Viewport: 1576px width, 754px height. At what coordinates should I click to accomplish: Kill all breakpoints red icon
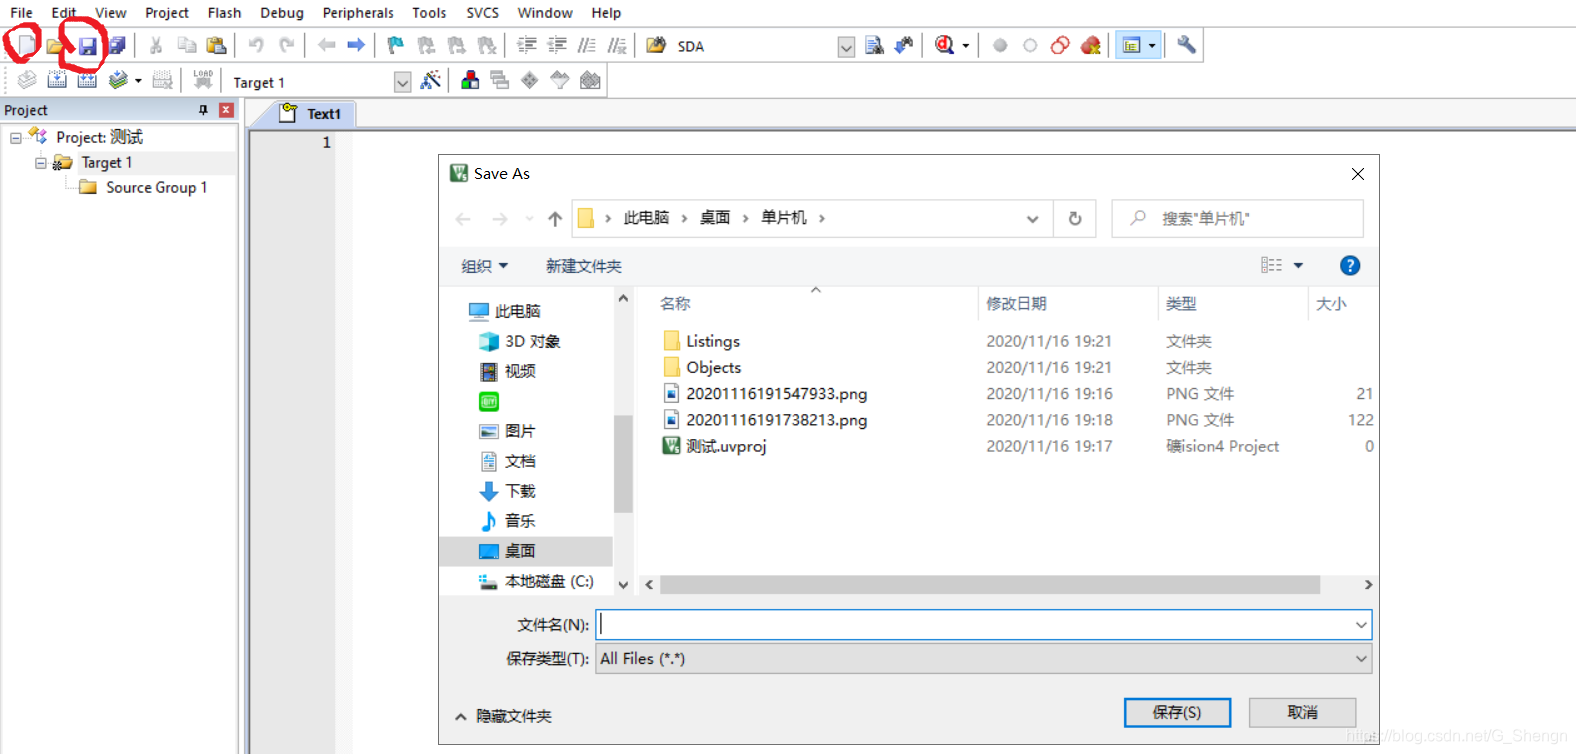1091,46
